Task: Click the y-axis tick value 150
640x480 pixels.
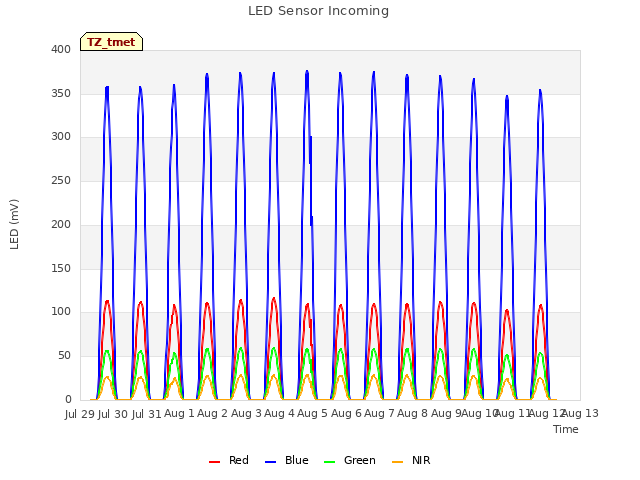Action: tap(61, 269)
